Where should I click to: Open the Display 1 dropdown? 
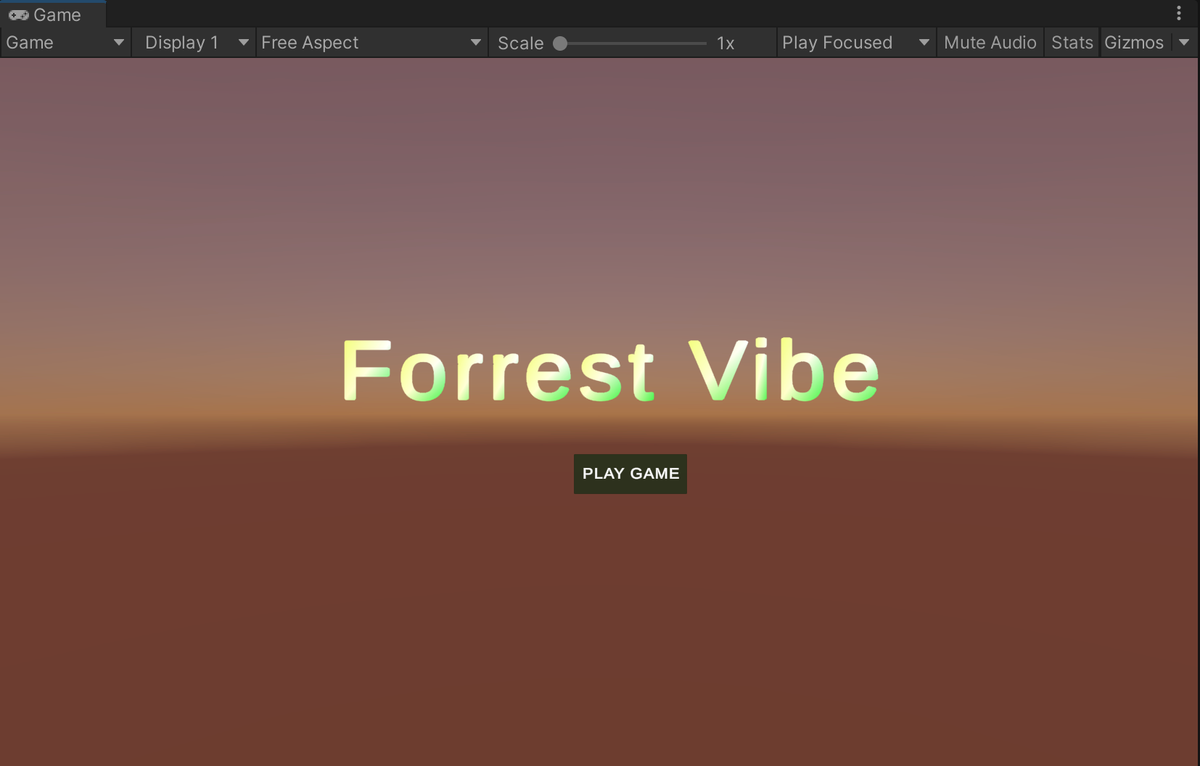[195, 43]
